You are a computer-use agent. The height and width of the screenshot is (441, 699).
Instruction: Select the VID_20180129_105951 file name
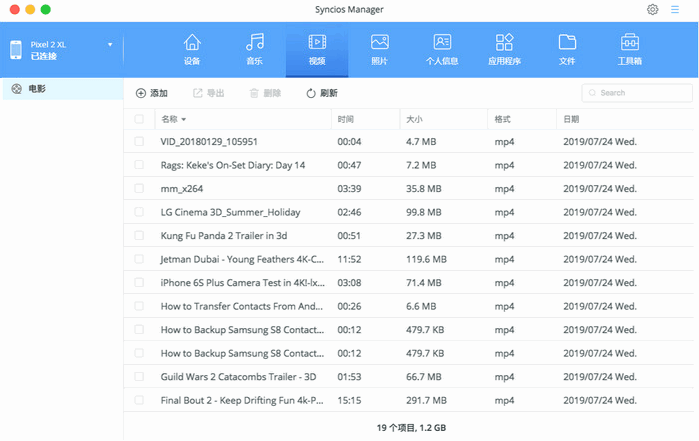point(209,142)
